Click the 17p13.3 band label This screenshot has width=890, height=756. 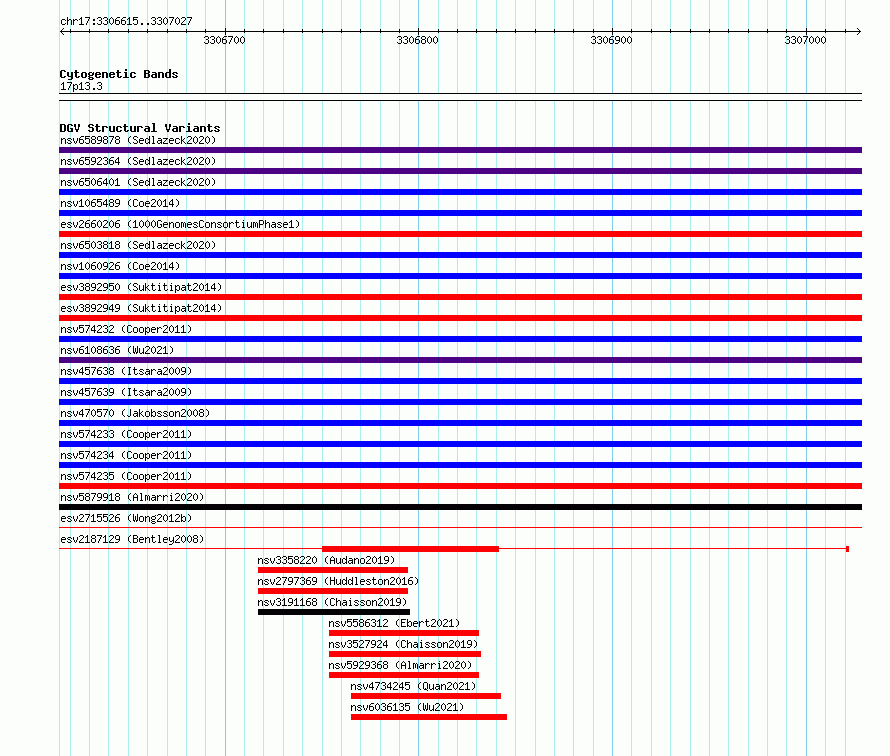(x=81, y=86)
